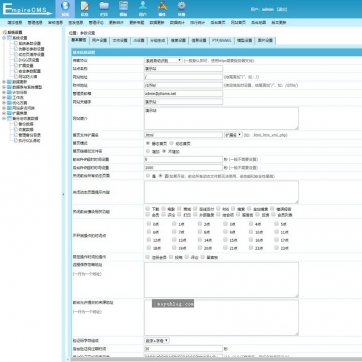Viewport: 362px width, 362px height.
Task: Open the Plugin (tools) section icon
Action: coord(162,6)
